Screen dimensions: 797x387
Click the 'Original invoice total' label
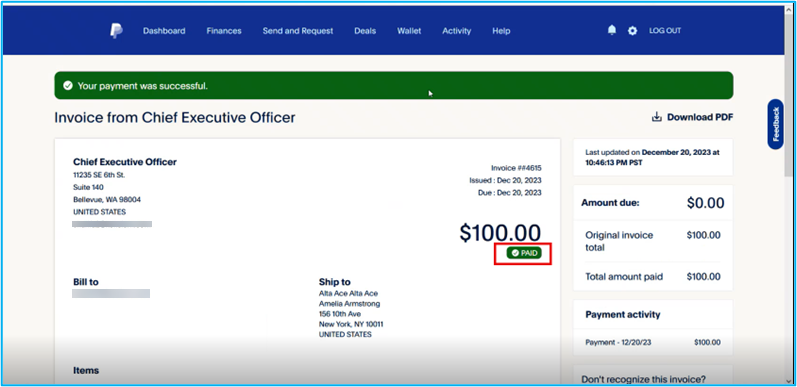619,242
